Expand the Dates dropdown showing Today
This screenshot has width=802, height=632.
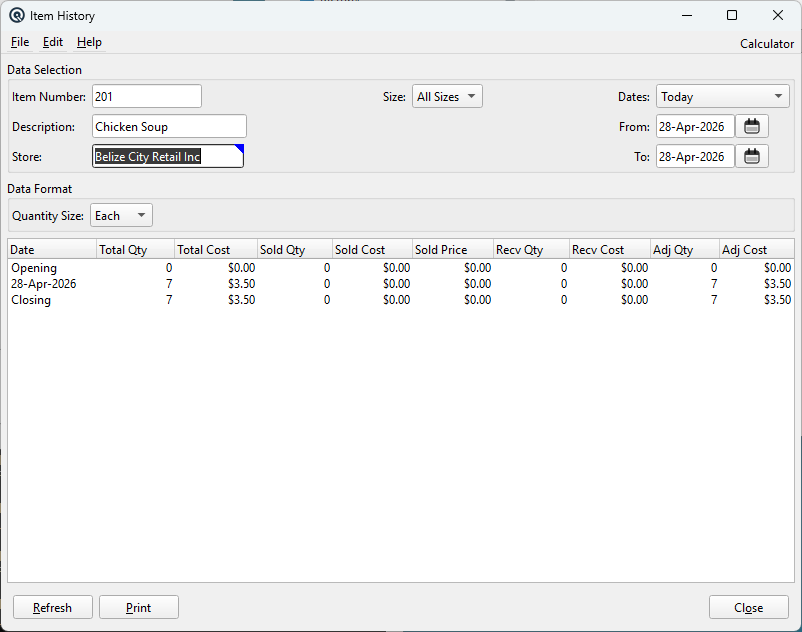tap(722, 96)
